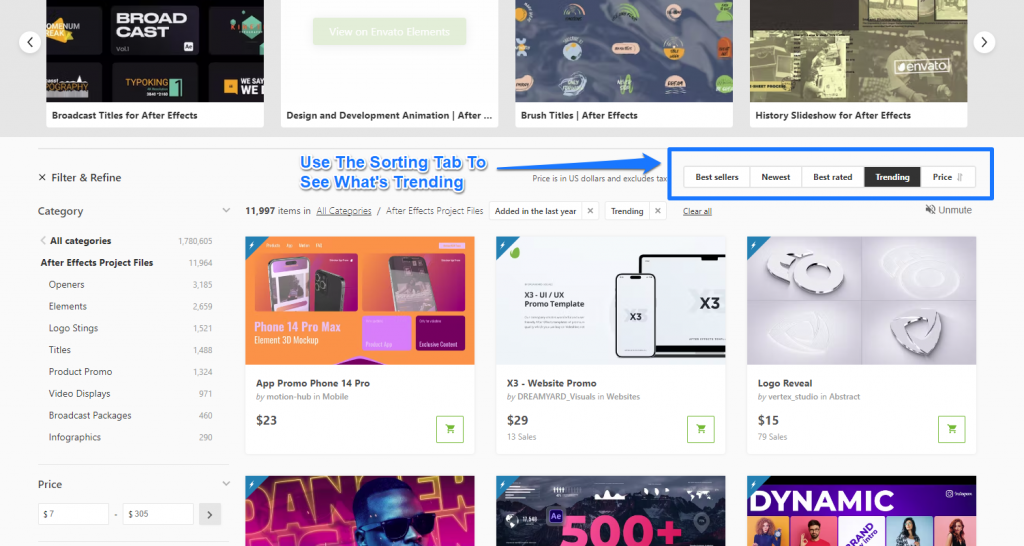Viewport: 1024px width, 546px height.
Task: Open Brush Titles After Effects card
Action: click(x=624, y=63)
